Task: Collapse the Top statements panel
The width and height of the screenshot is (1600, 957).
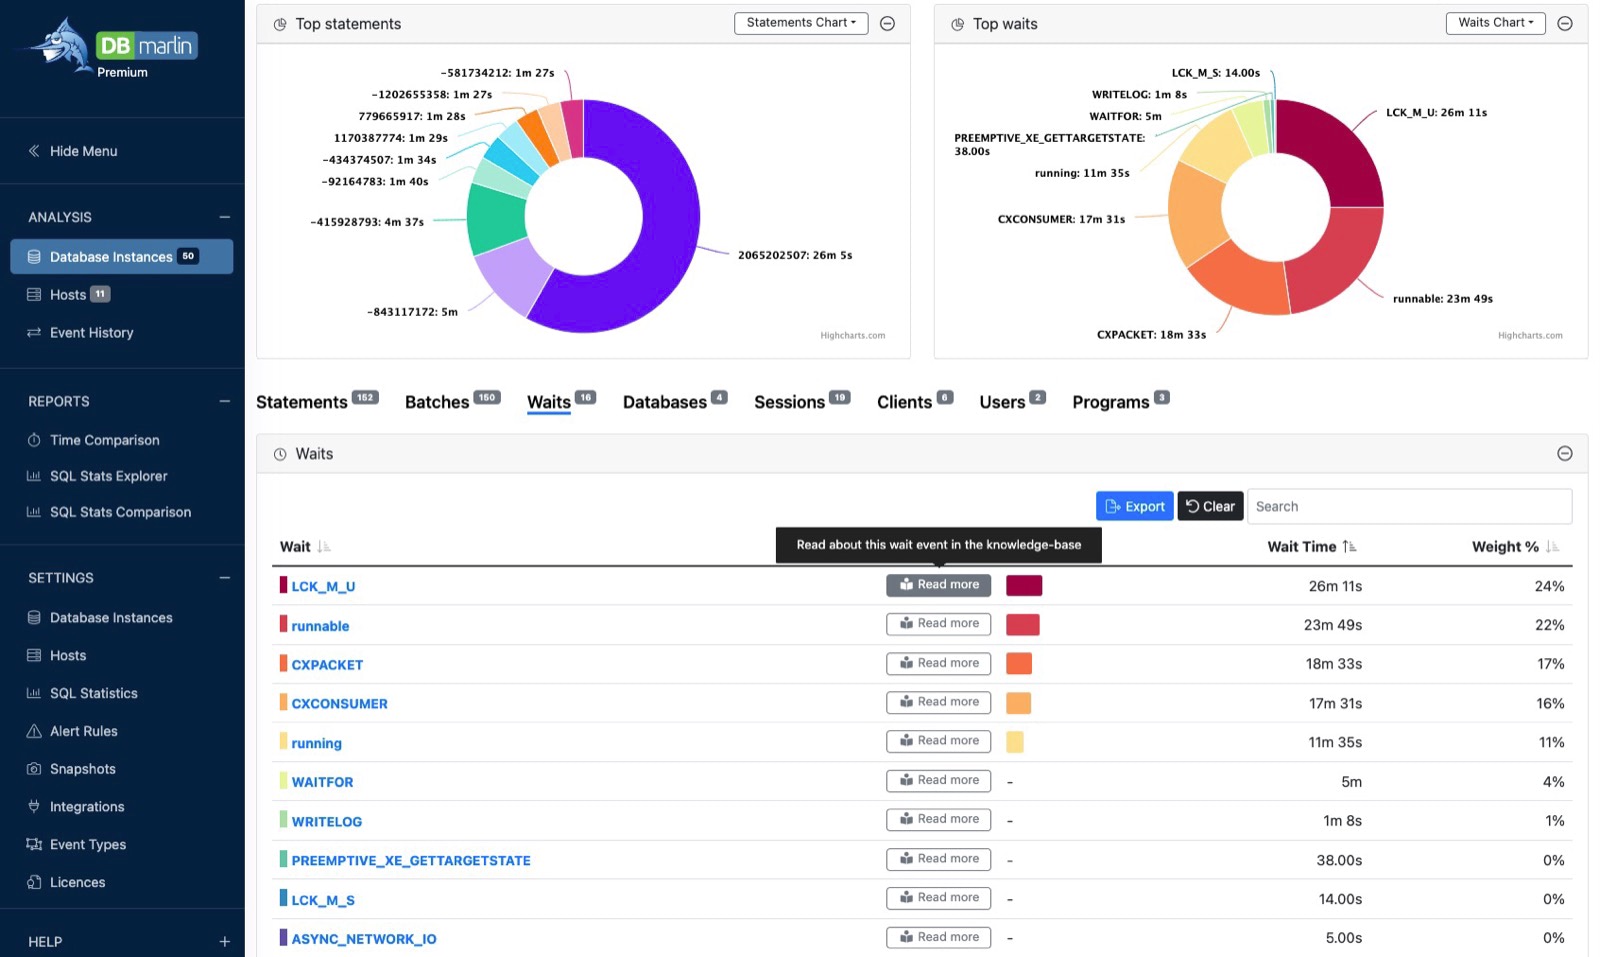Action: coord(887,24)
